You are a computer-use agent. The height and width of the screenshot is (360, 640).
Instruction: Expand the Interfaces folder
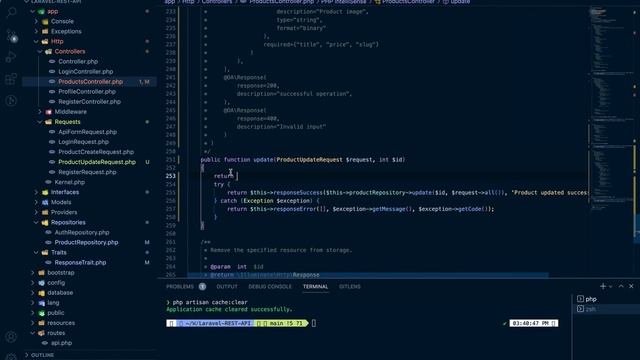pos(36,192)
